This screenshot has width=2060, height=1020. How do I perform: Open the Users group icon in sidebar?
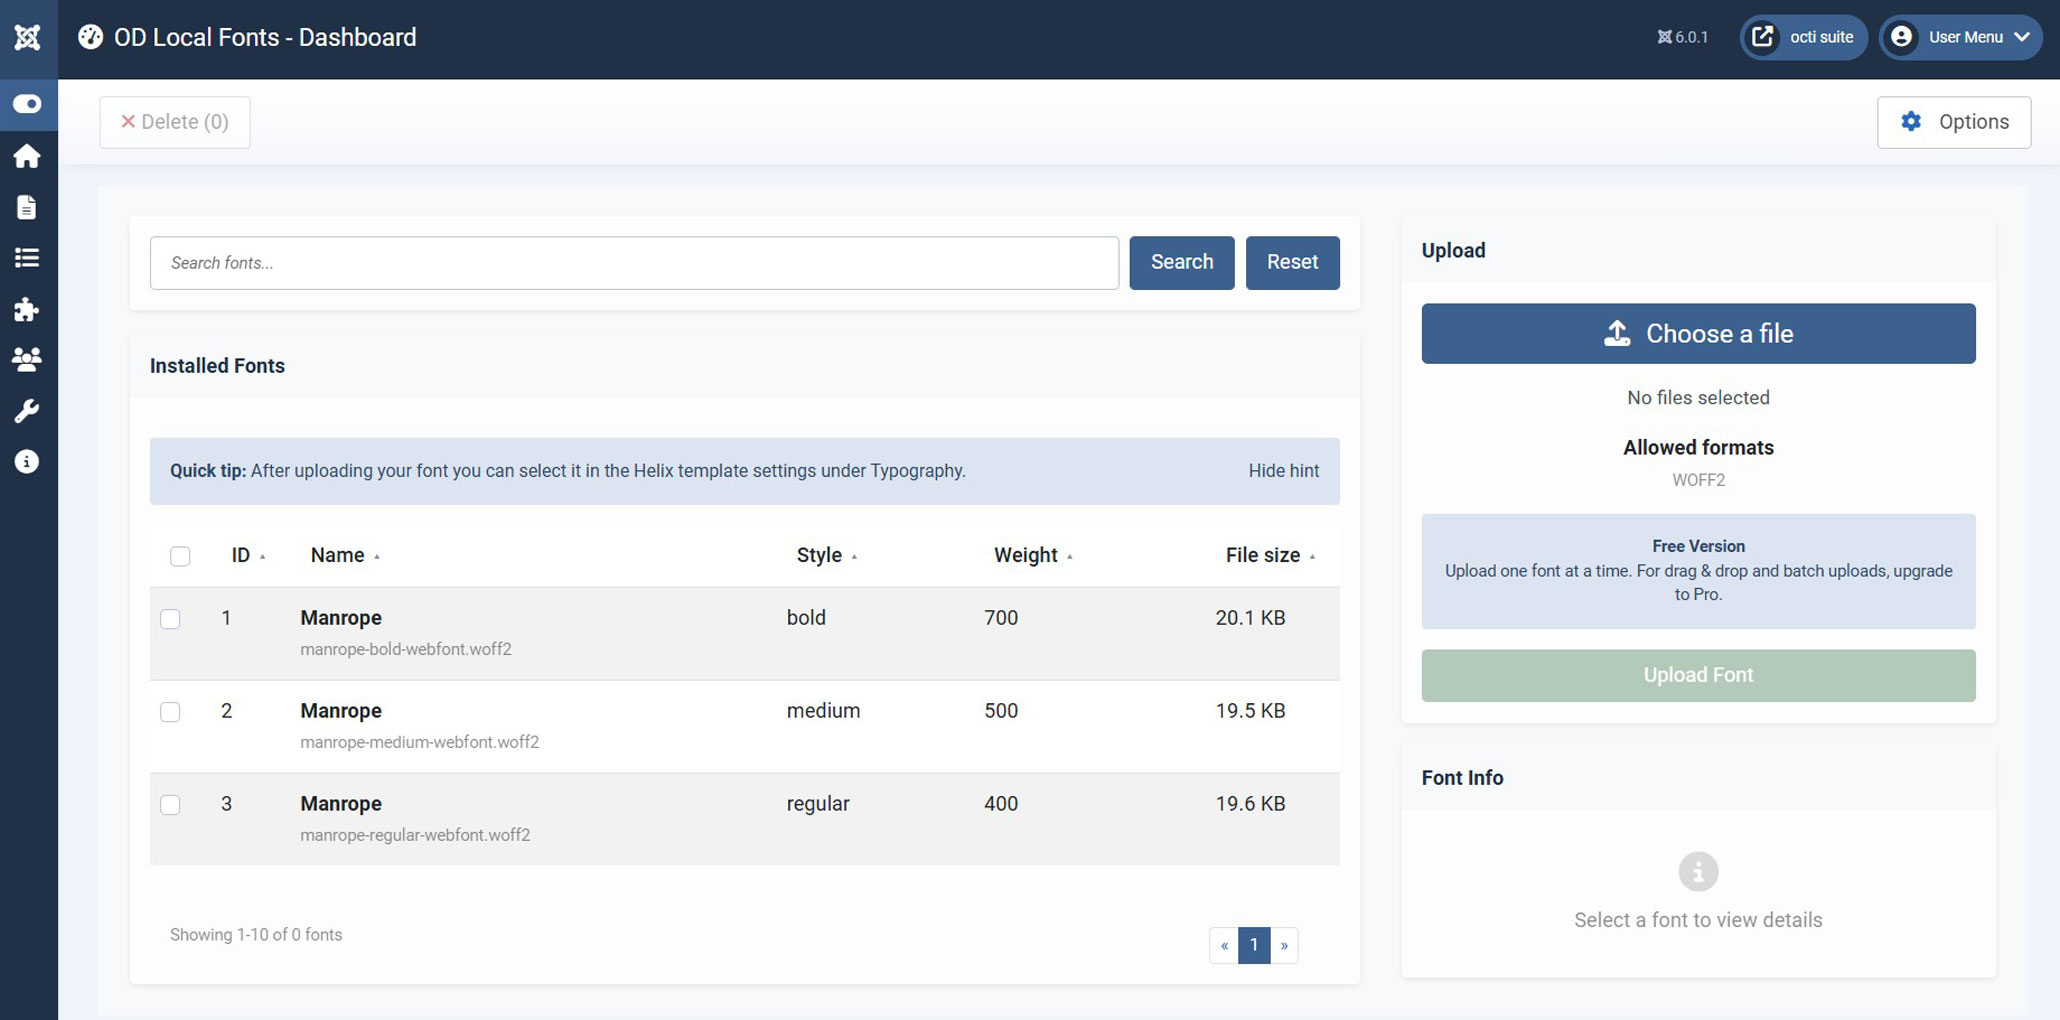27,359
